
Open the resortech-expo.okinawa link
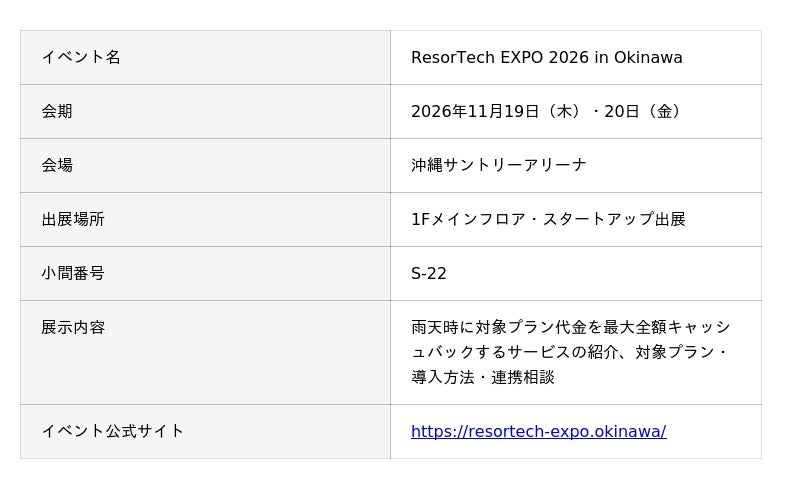[x=538, y=432]
